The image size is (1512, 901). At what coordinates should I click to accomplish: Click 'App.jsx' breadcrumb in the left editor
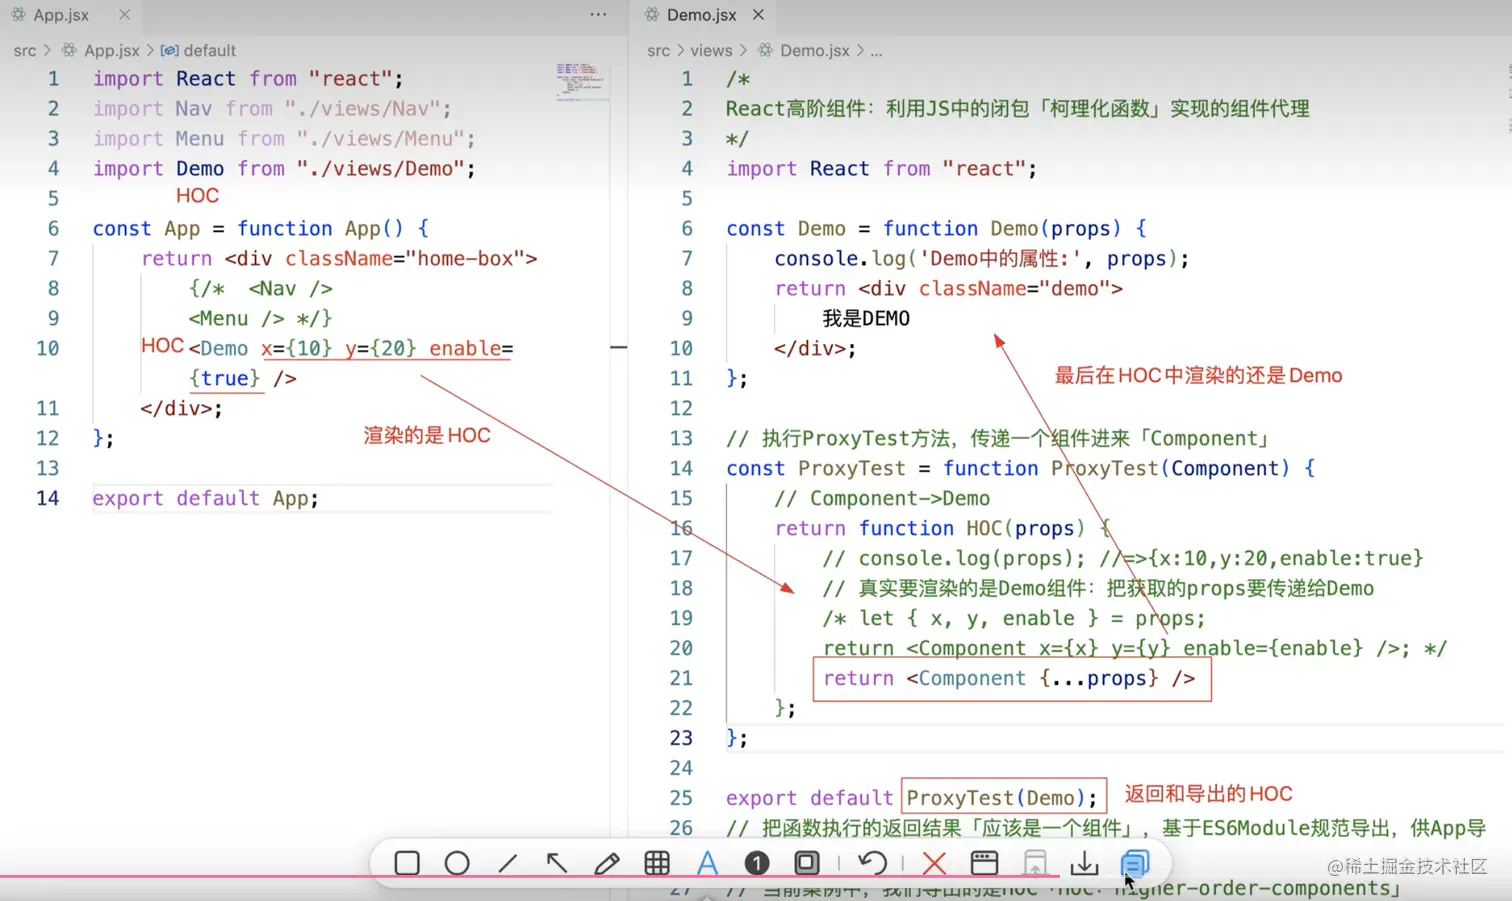click(112, 50)
